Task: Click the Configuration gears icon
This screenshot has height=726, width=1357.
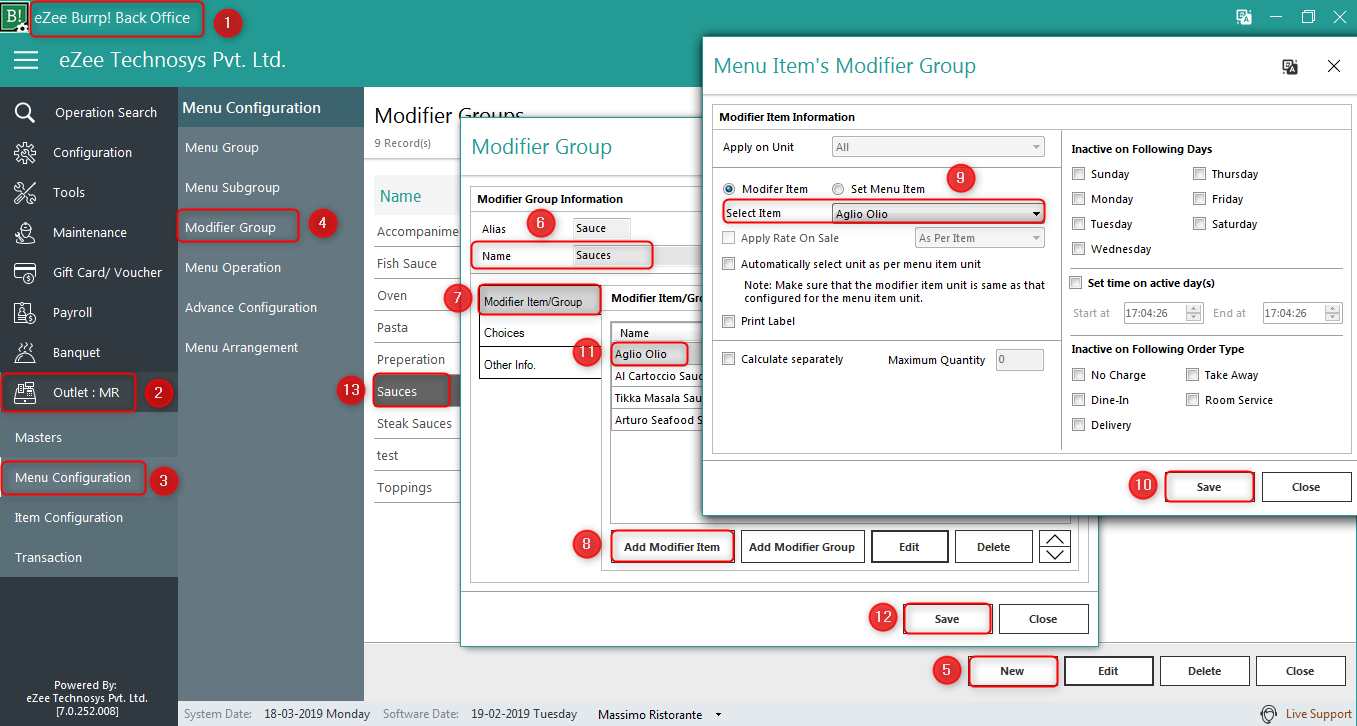Action: (25, 152)
